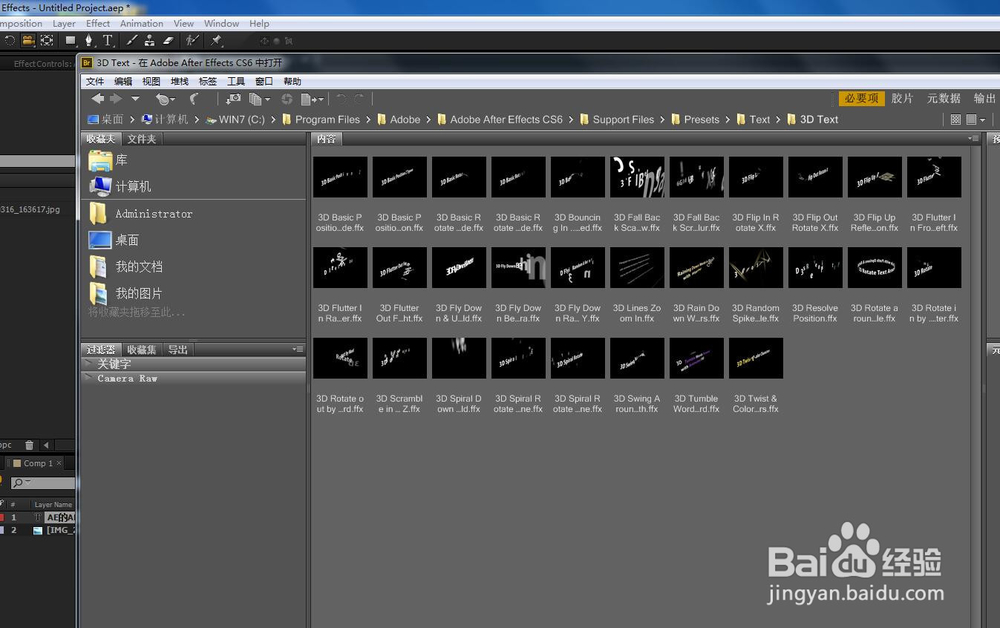Switch to the 收藏集 tab
The width and height of the screenshot is (1000, 628).
pos(141,349)
